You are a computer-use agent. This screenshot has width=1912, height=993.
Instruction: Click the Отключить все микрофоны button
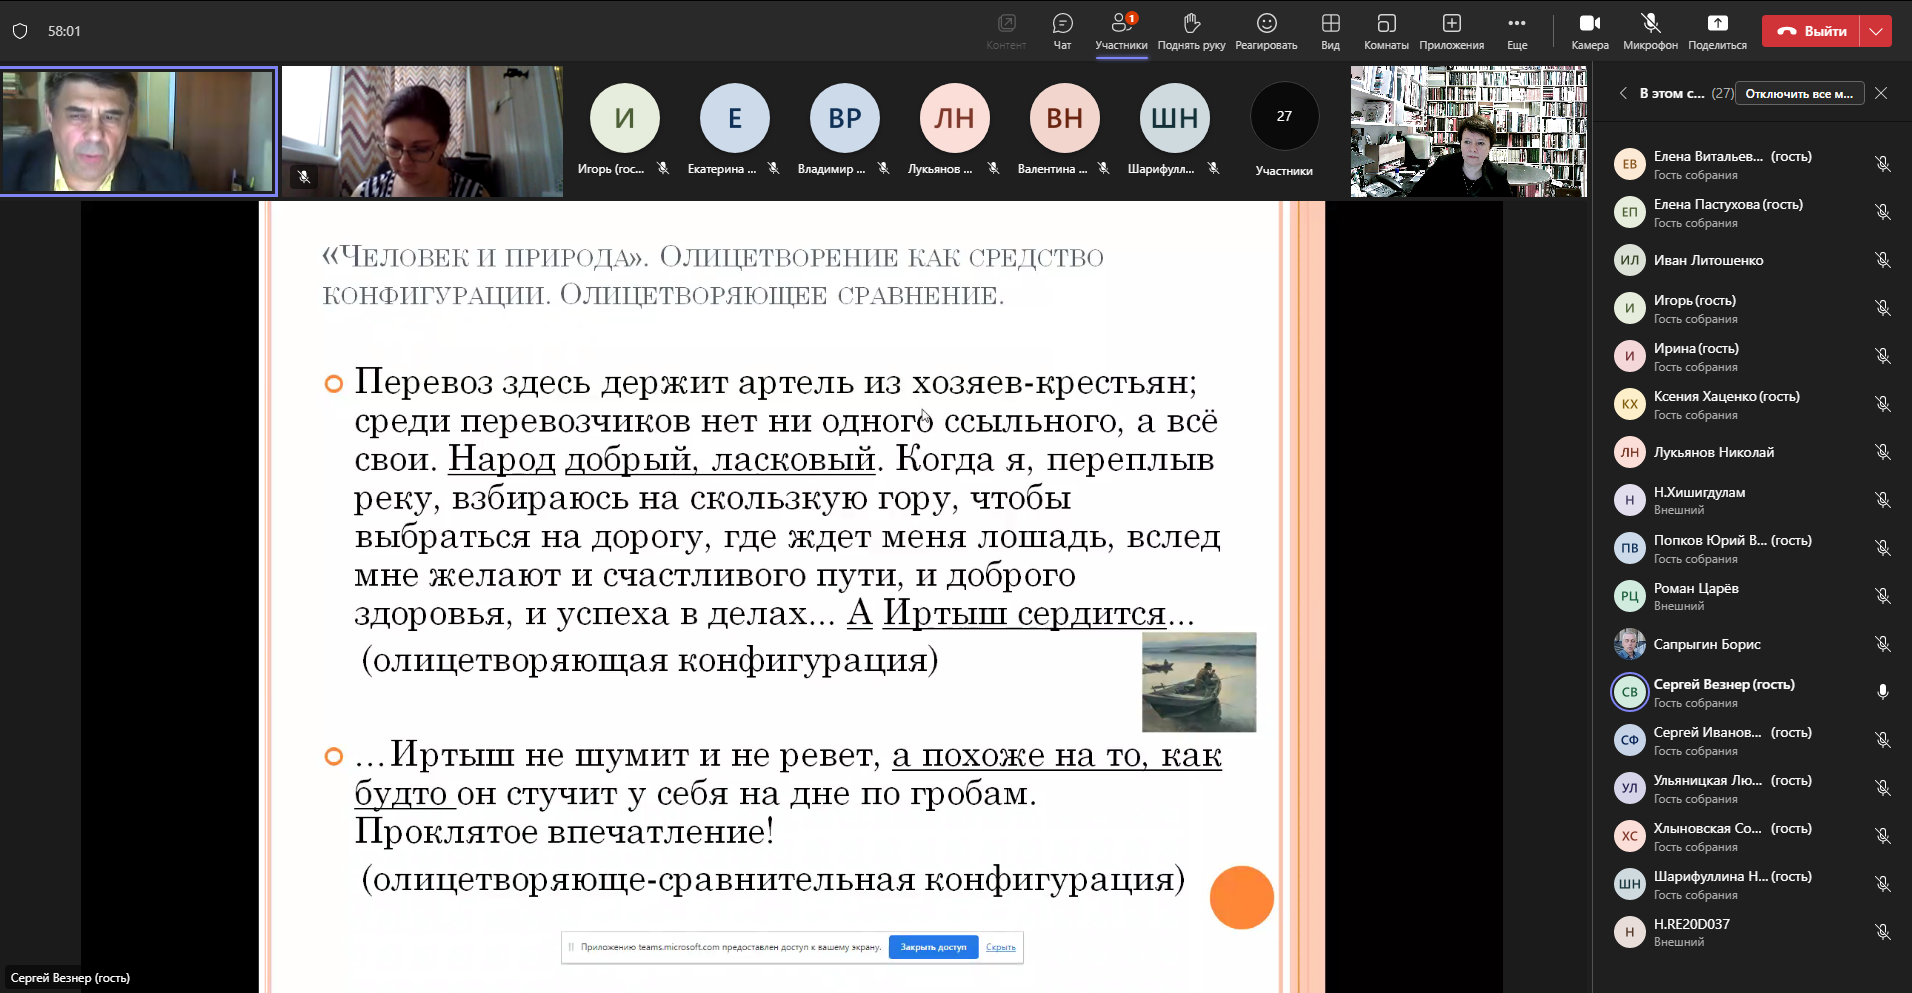[x=1799, y=93]
